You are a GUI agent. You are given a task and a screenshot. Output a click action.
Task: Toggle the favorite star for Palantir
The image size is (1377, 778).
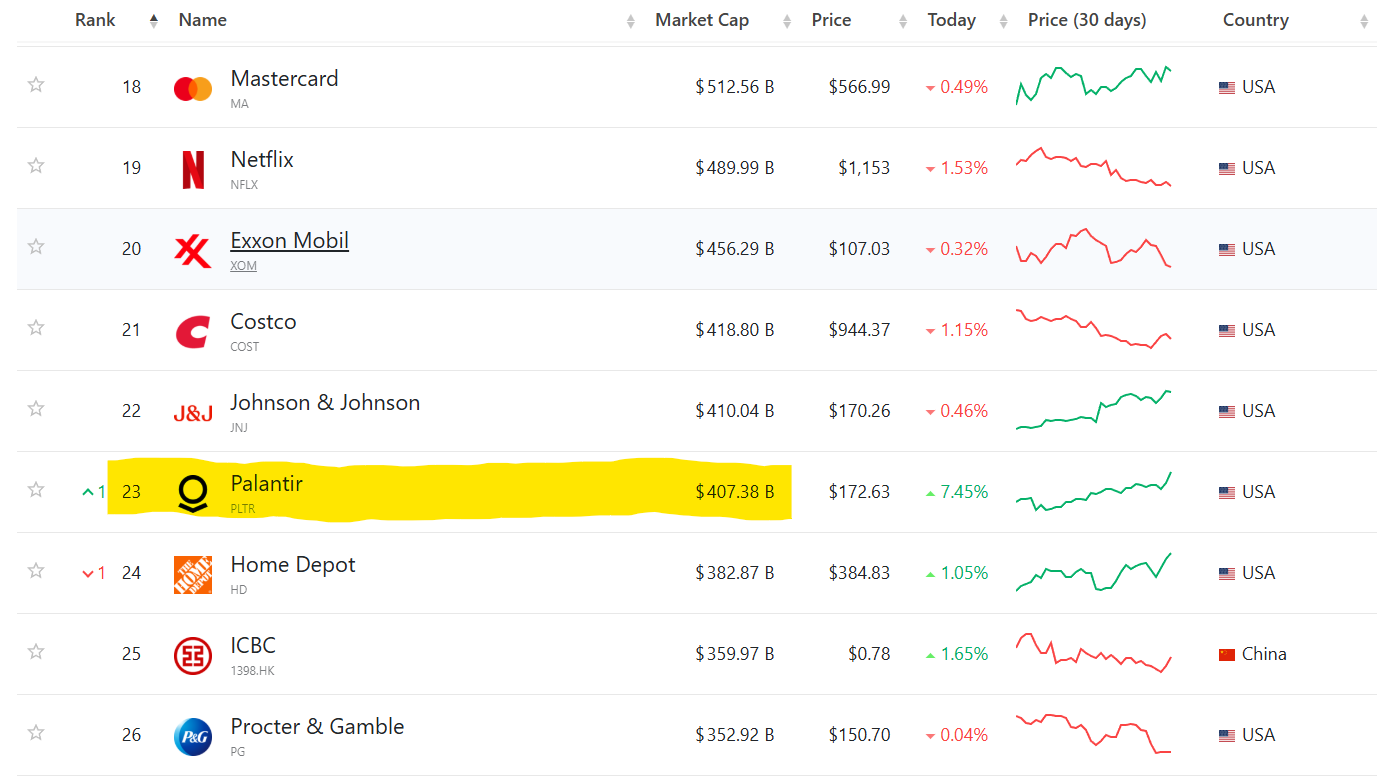tap(36, 489)
